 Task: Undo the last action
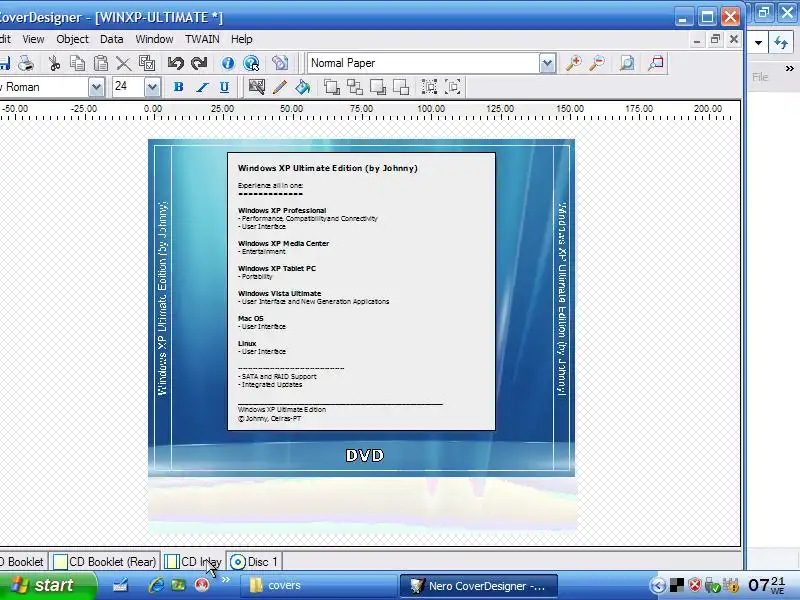pyautogui.click(x=176, y=63)
